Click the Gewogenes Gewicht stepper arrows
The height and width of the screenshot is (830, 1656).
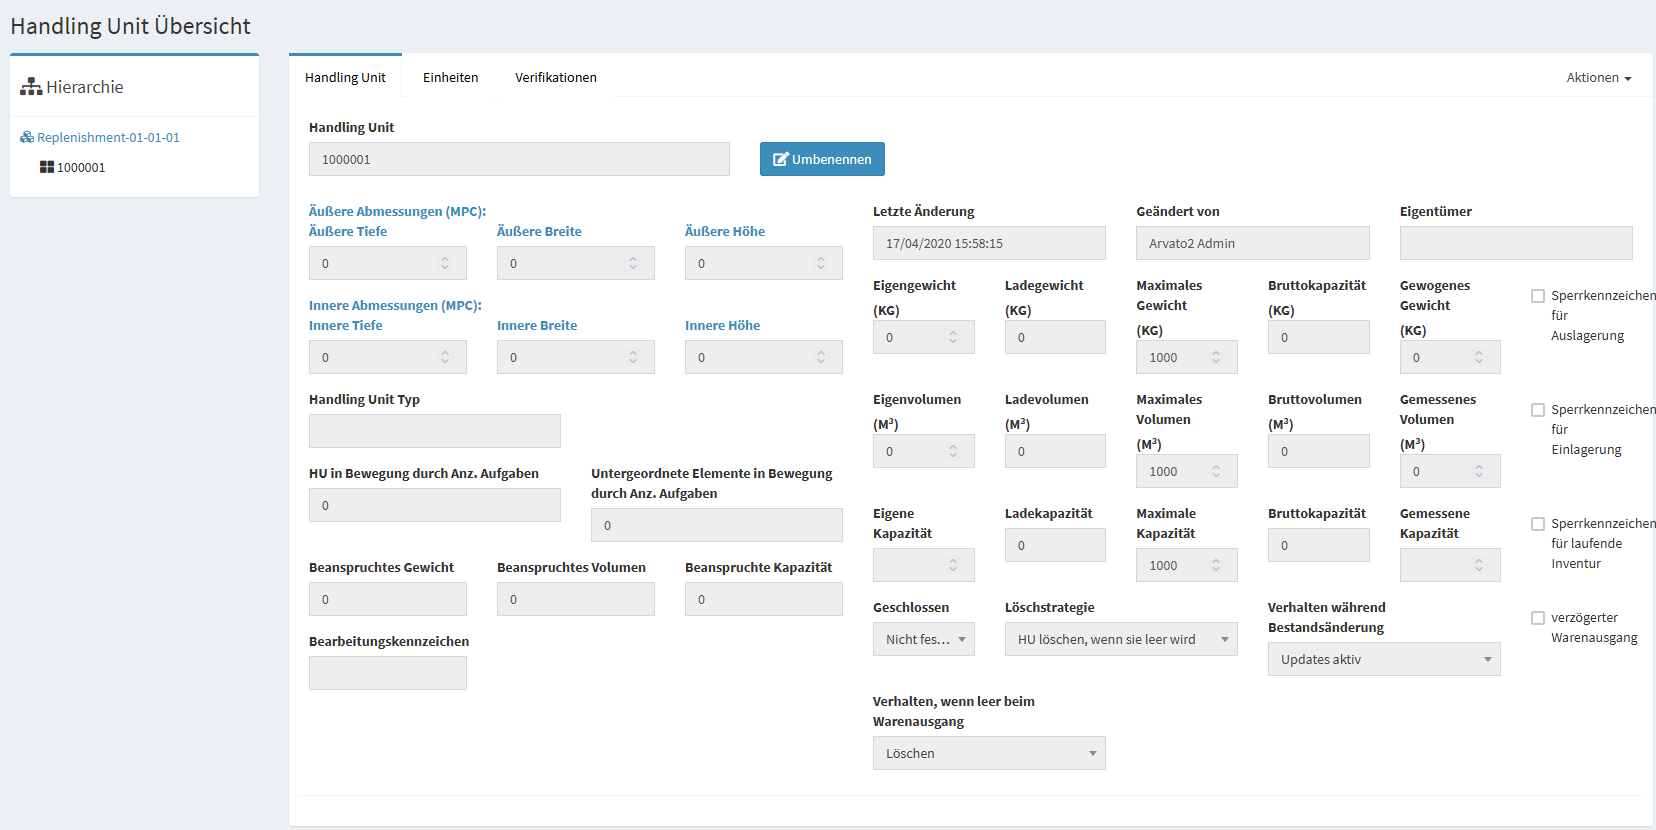[1479, 357]
